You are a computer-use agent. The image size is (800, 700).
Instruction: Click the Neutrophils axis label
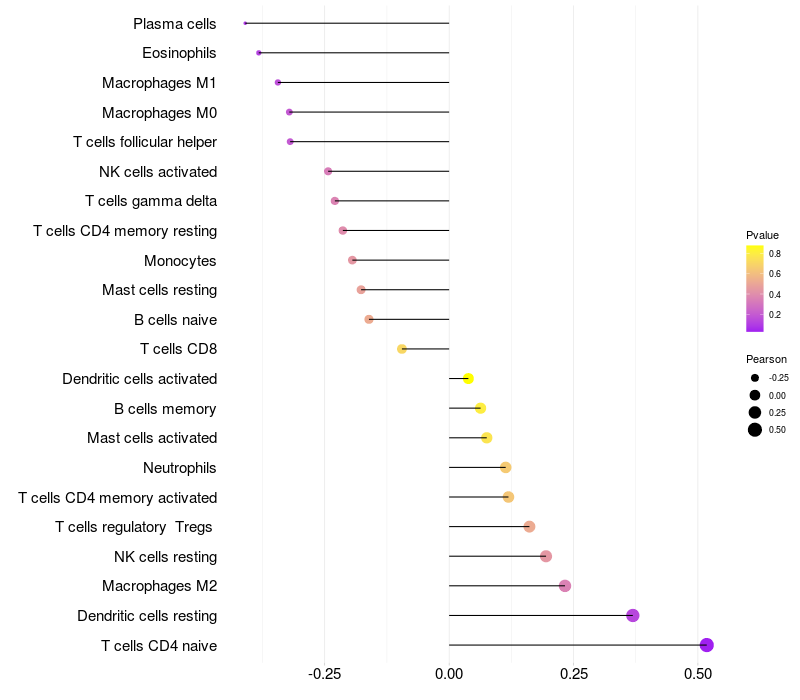tap(180, 468)
